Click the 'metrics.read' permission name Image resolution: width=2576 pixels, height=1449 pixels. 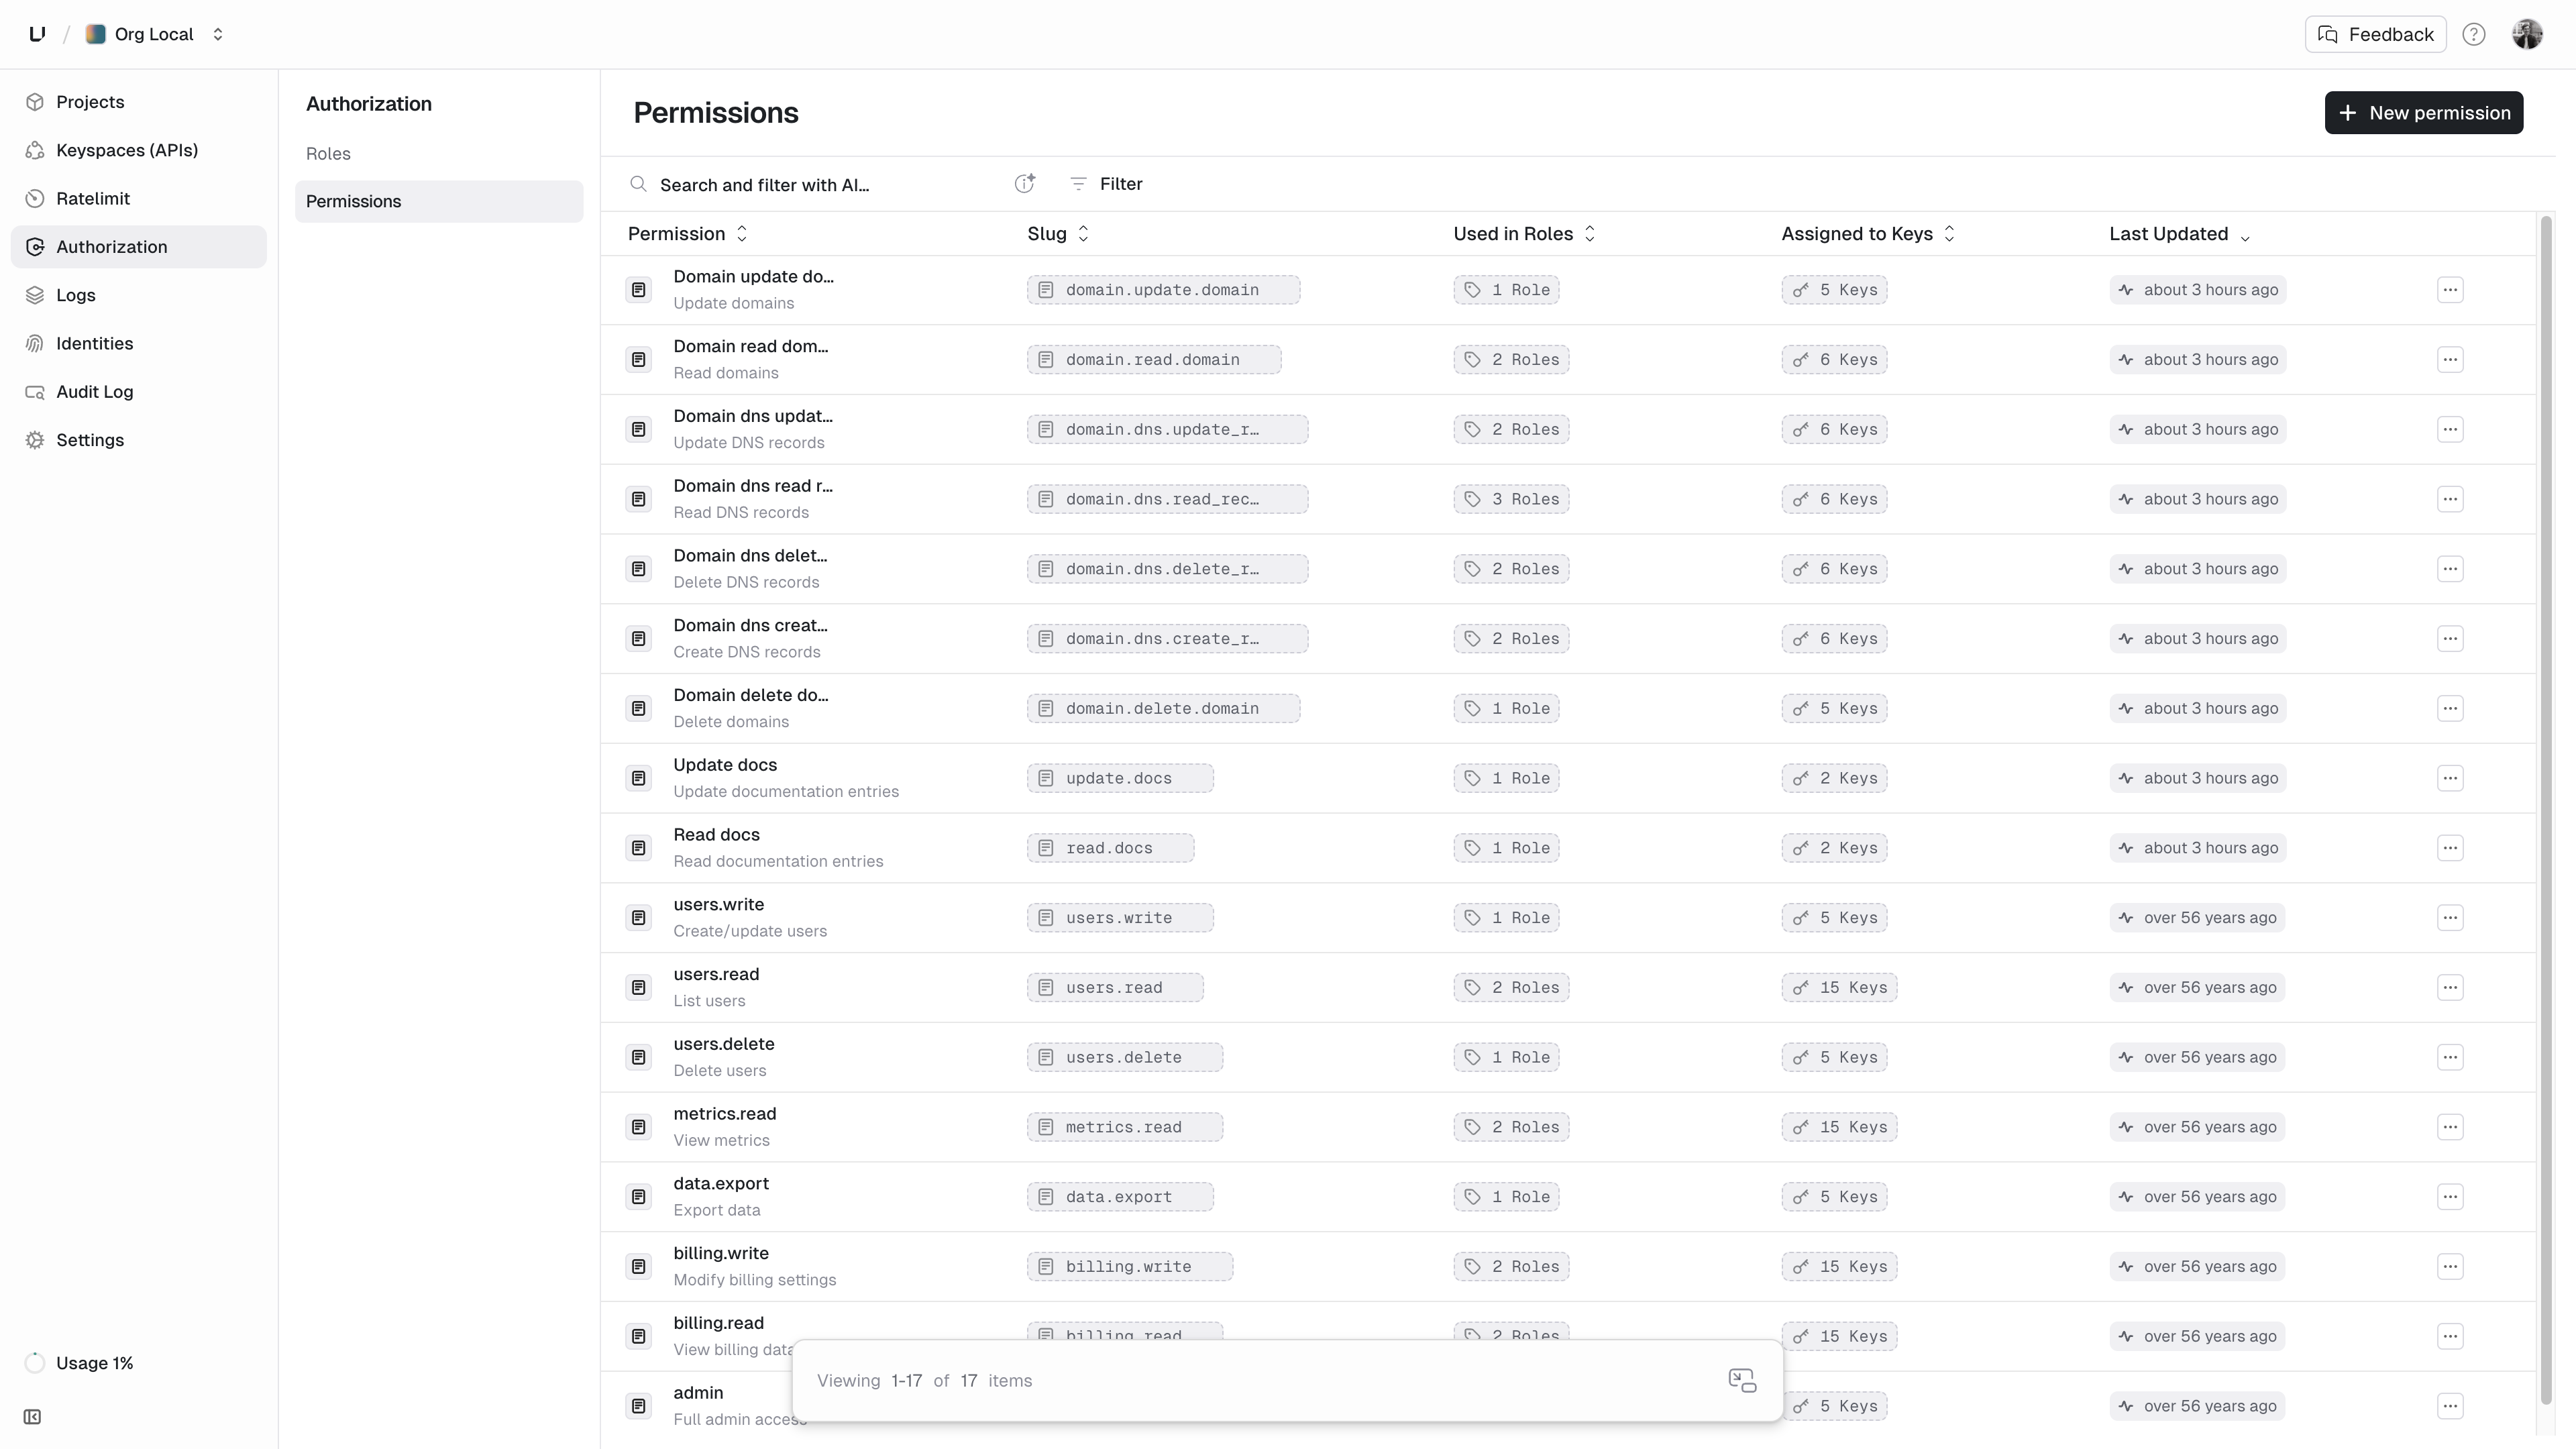[x=725, y=1114]
